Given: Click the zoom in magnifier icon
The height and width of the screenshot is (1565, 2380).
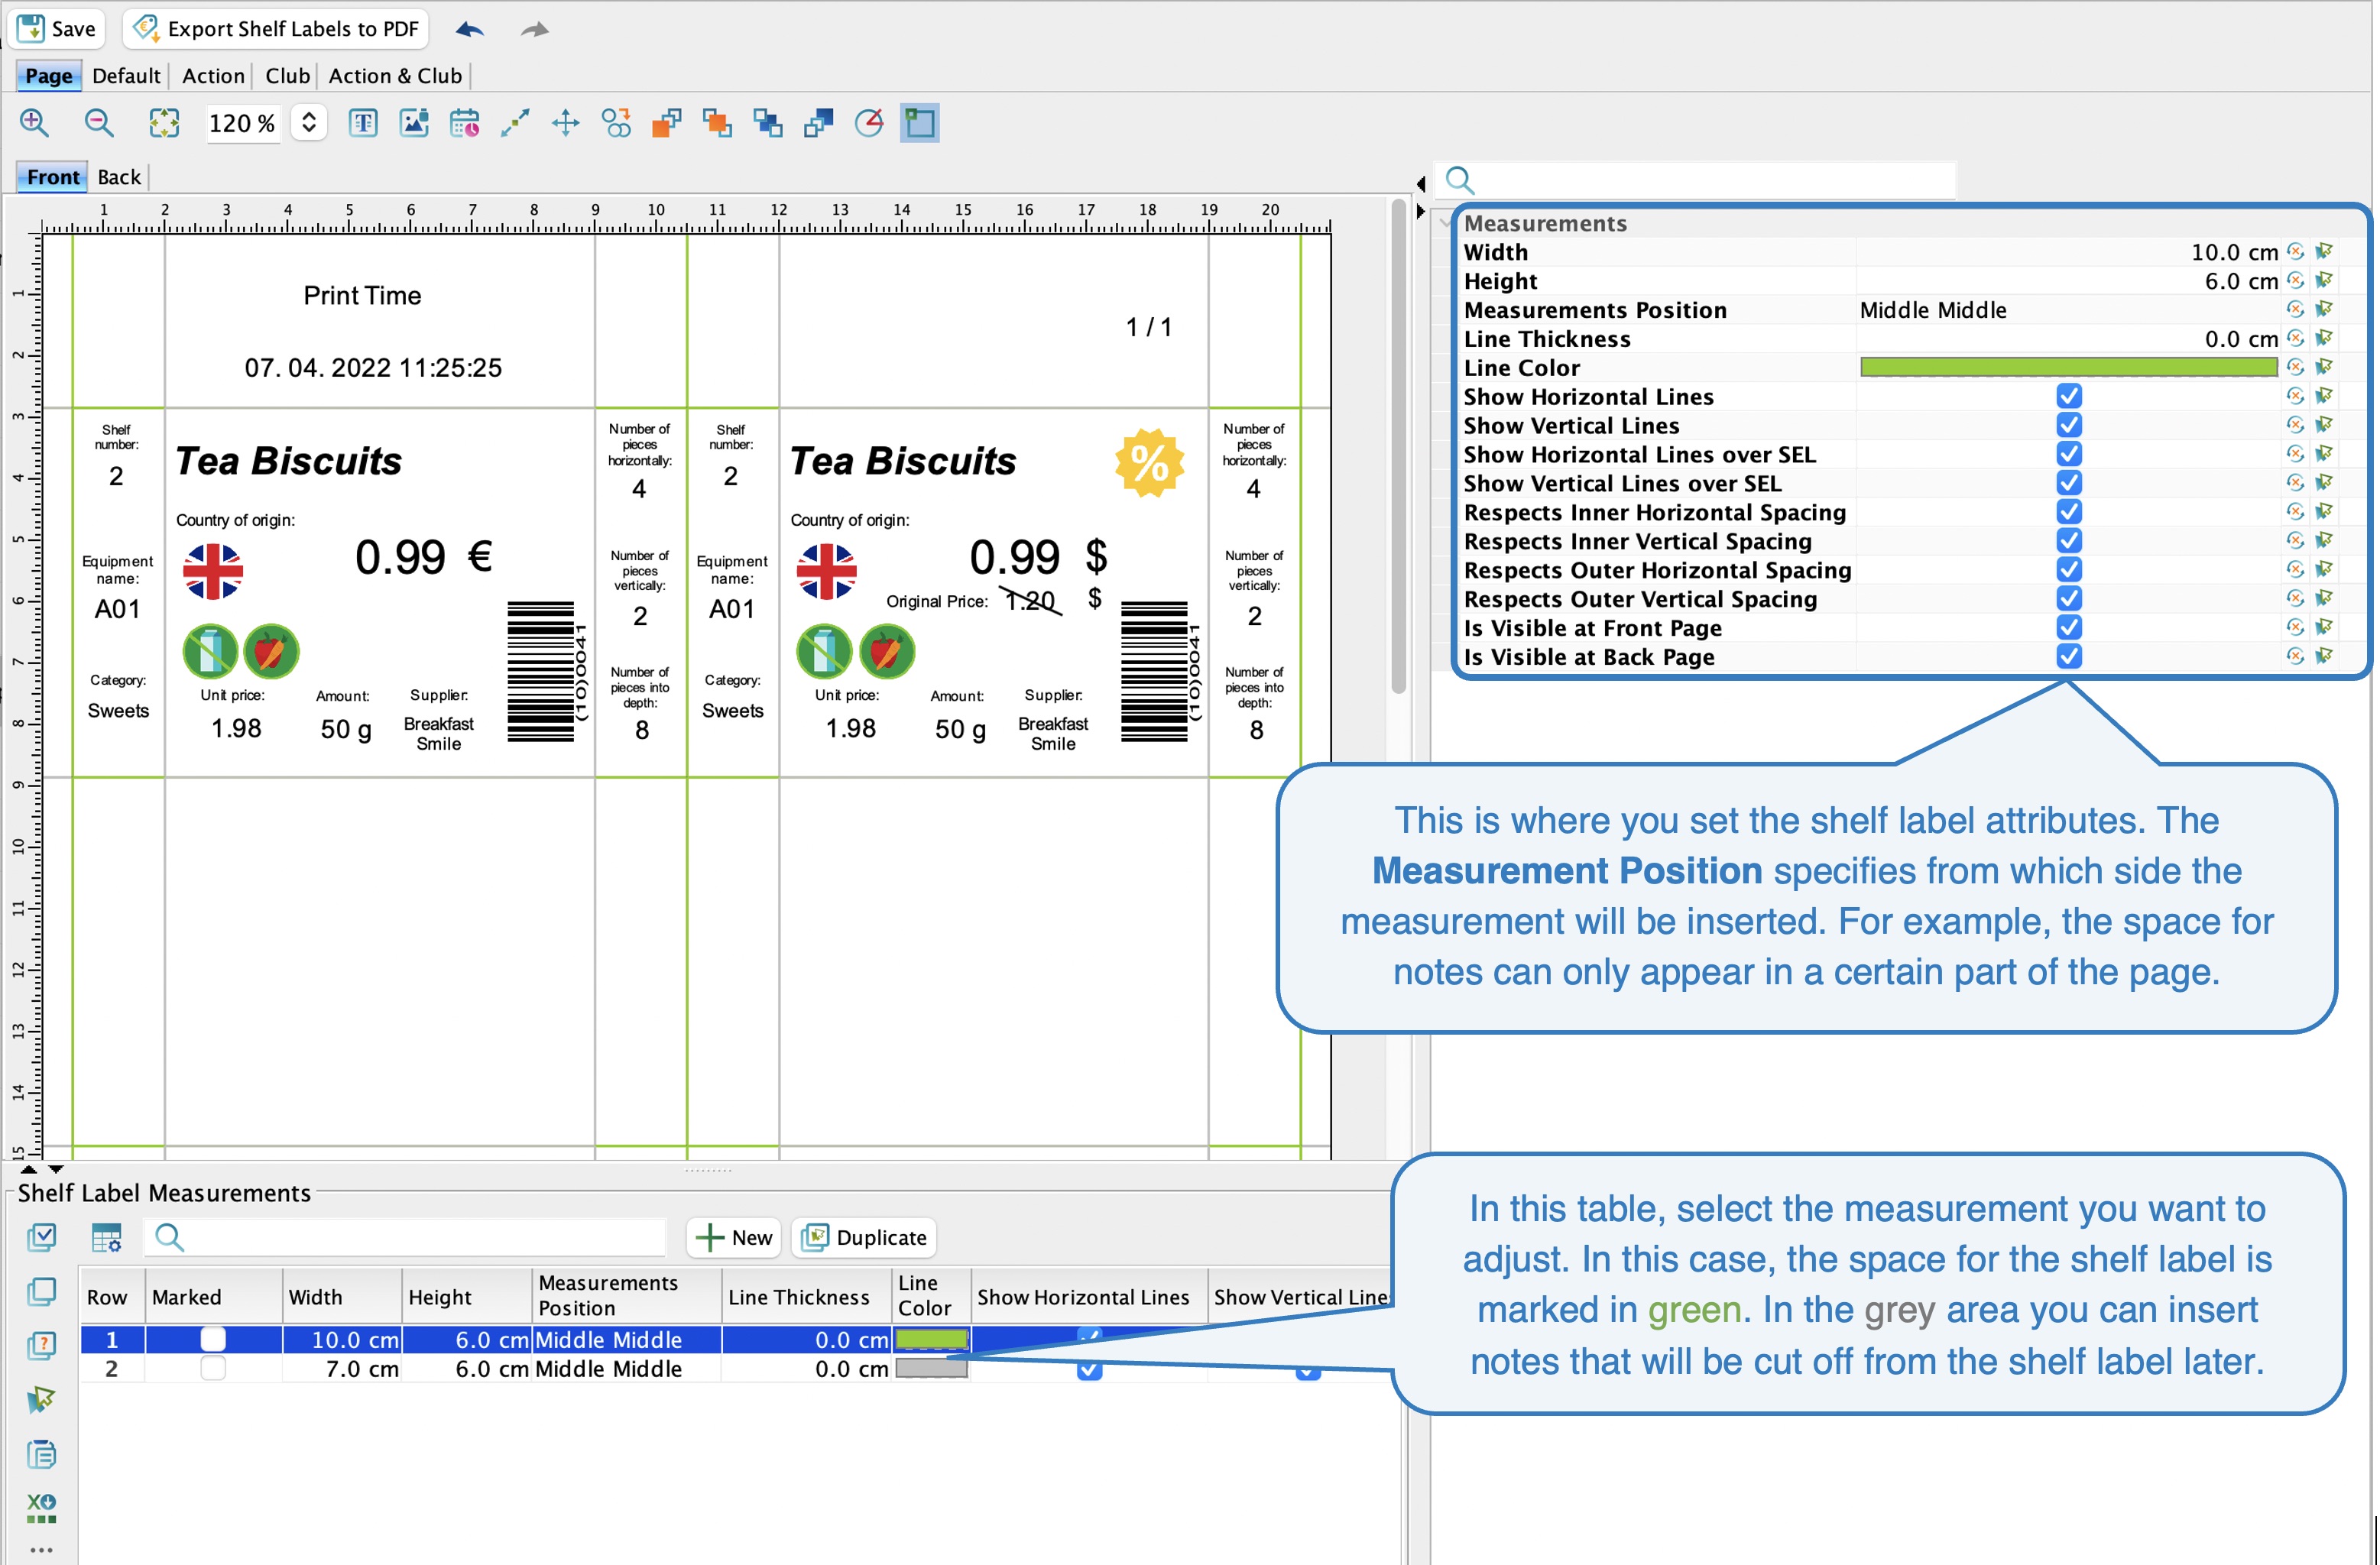Looking at the screenshot, I should [x=34, y=123].
